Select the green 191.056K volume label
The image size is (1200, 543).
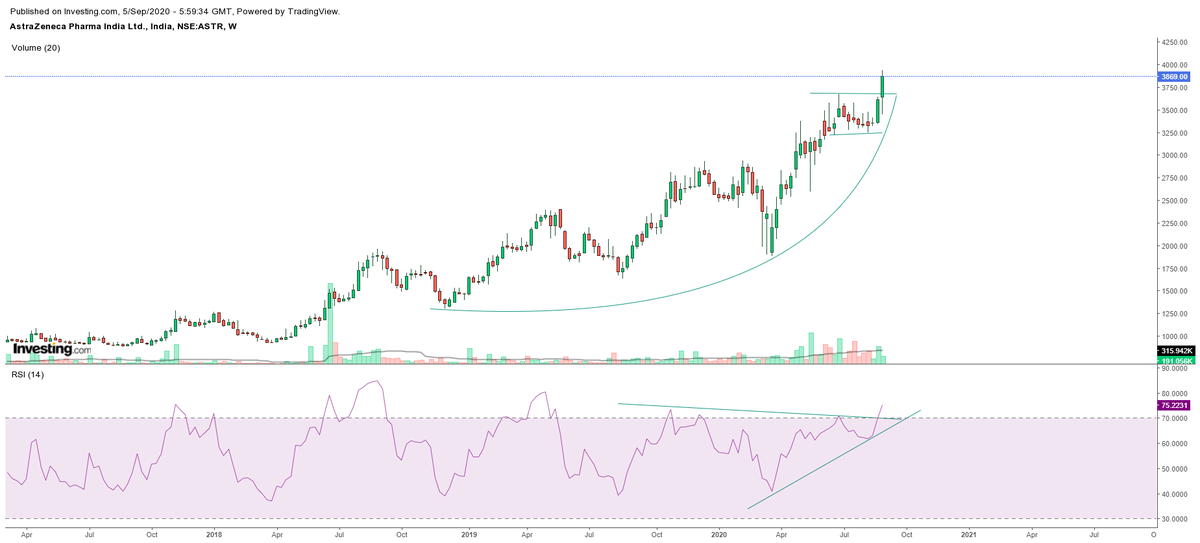tap(1174, 360)
